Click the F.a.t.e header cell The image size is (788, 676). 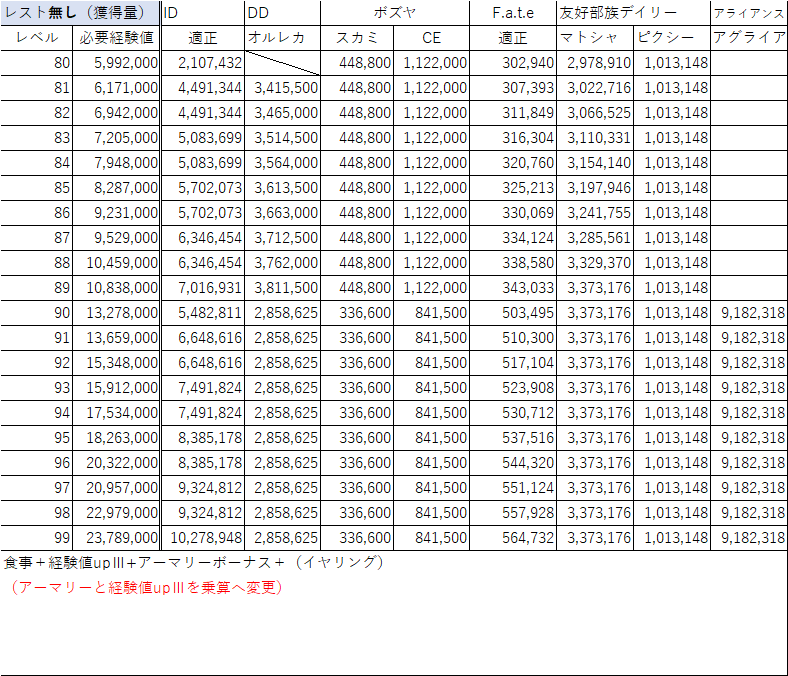[513, 13]
